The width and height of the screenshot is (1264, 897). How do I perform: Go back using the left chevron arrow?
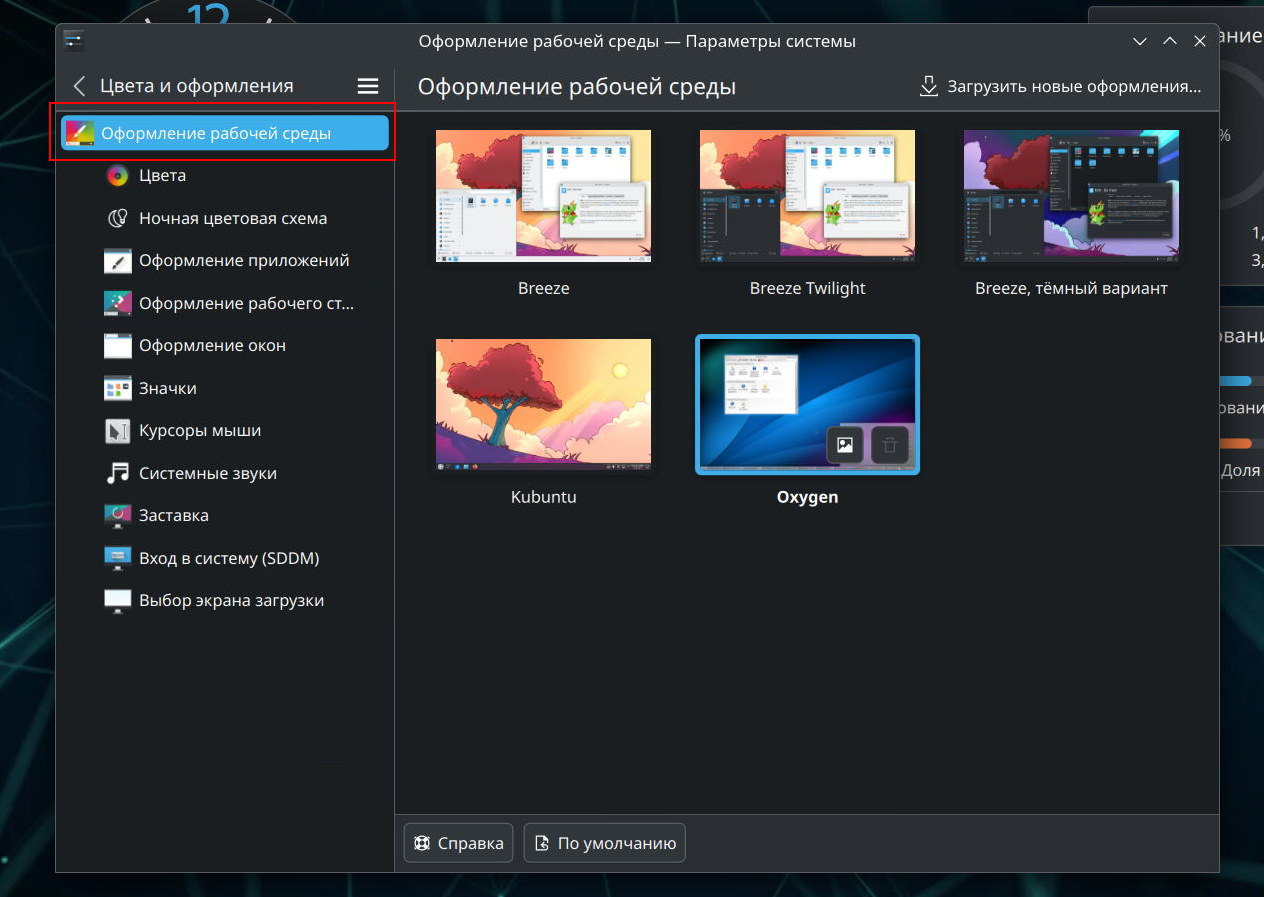coord(80,86)
